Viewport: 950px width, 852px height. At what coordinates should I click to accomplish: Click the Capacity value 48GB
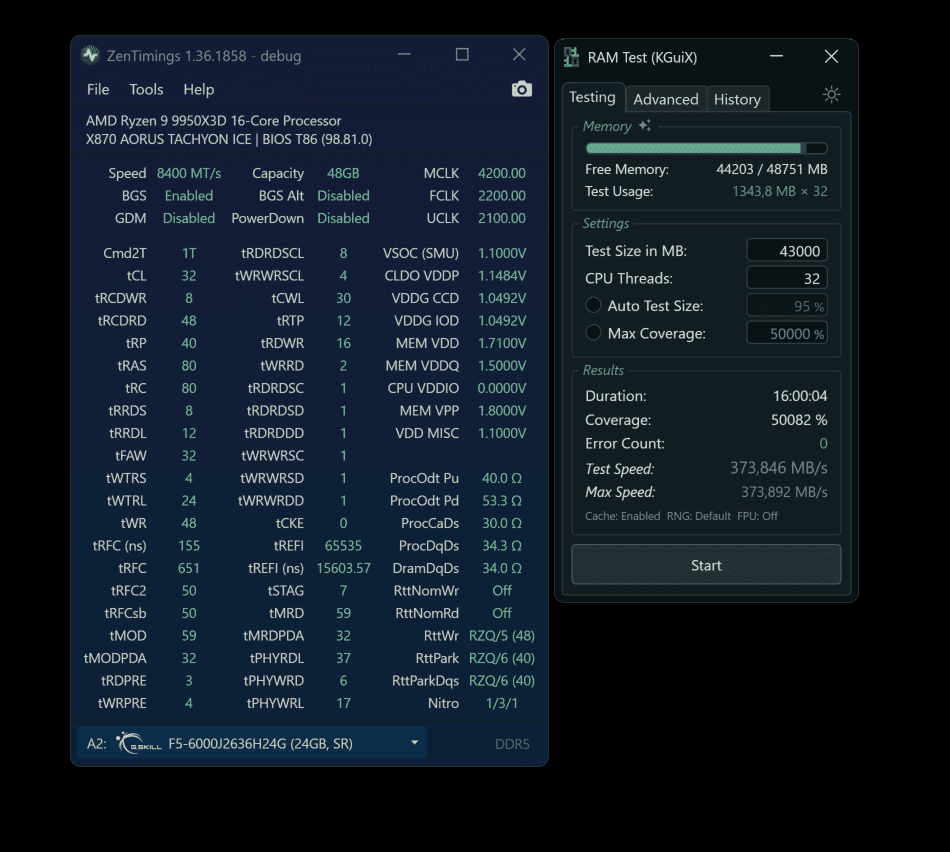click(343, 173)
